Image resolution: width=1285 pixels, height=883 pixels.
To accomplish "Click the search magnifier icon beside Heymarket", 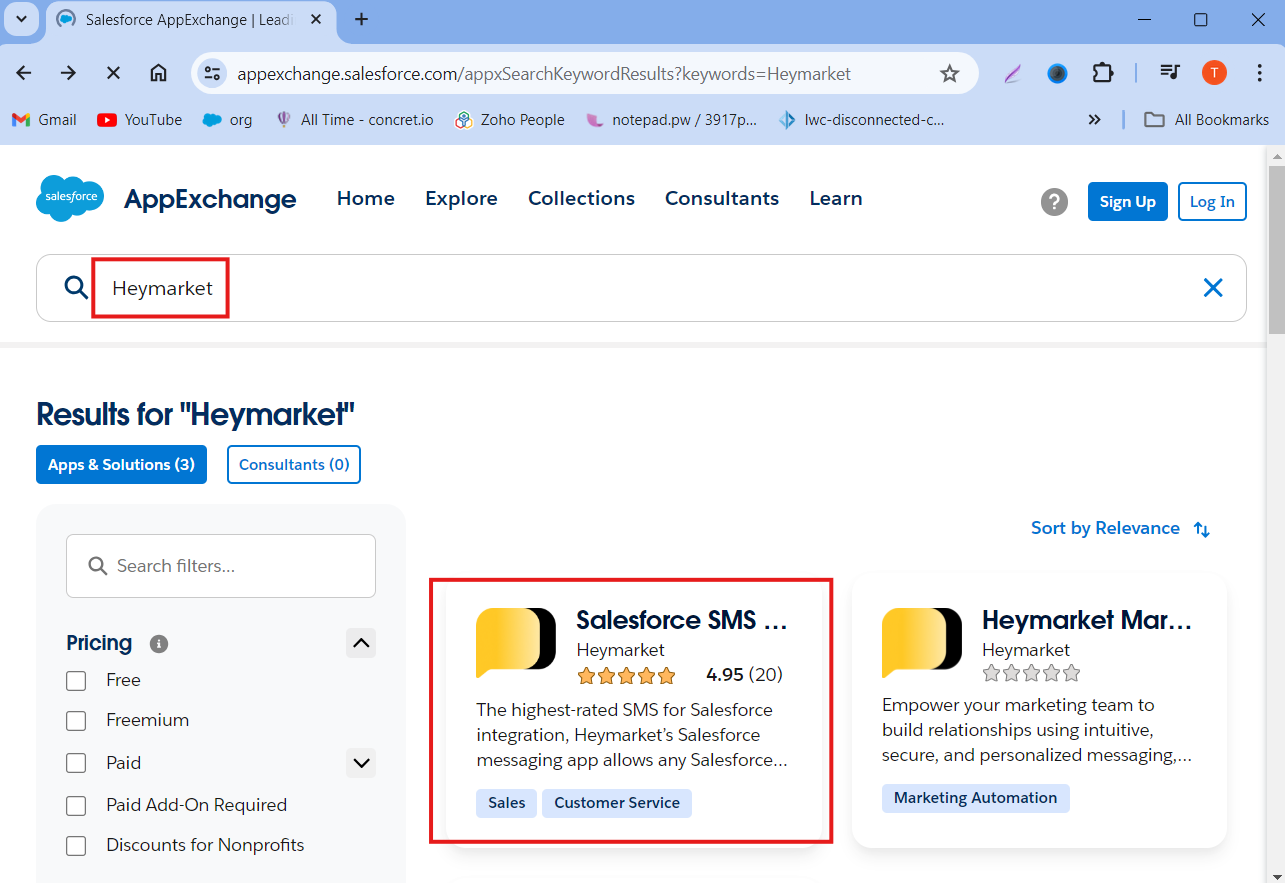I will tap(76, 288).
